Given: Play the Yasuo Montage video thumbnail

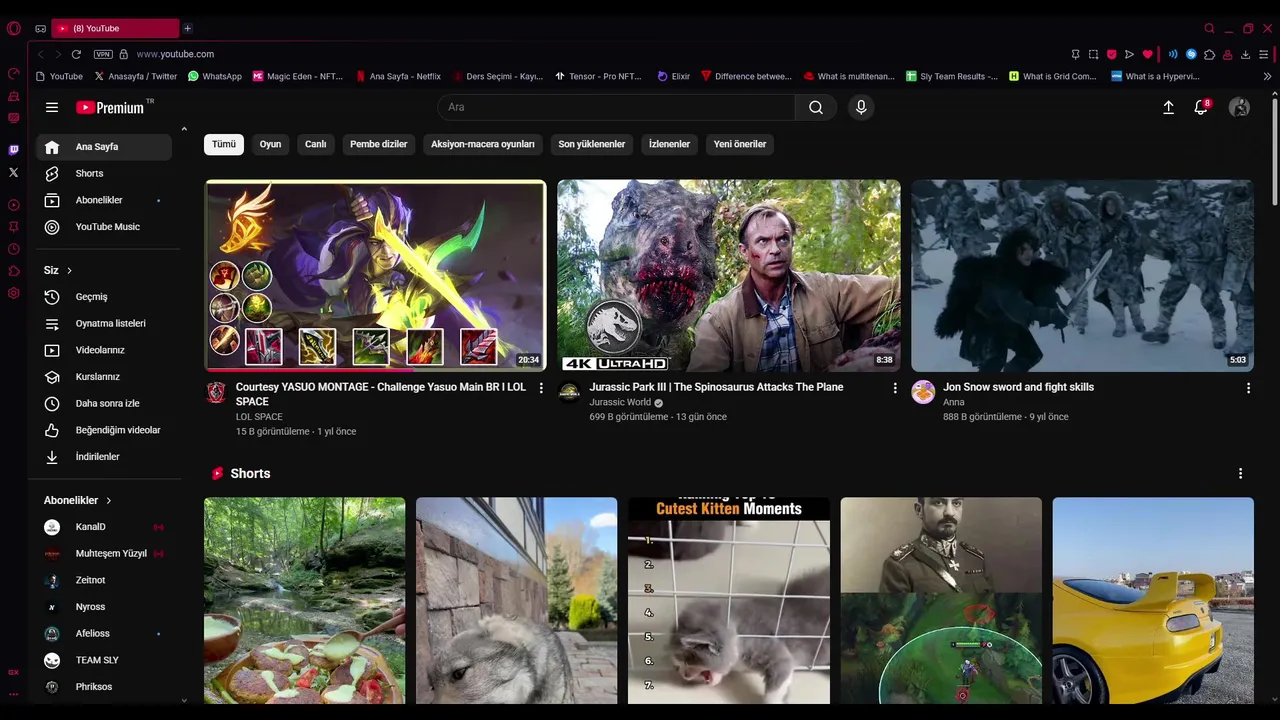Looking at the screenshot, I should tap(375, 276).
